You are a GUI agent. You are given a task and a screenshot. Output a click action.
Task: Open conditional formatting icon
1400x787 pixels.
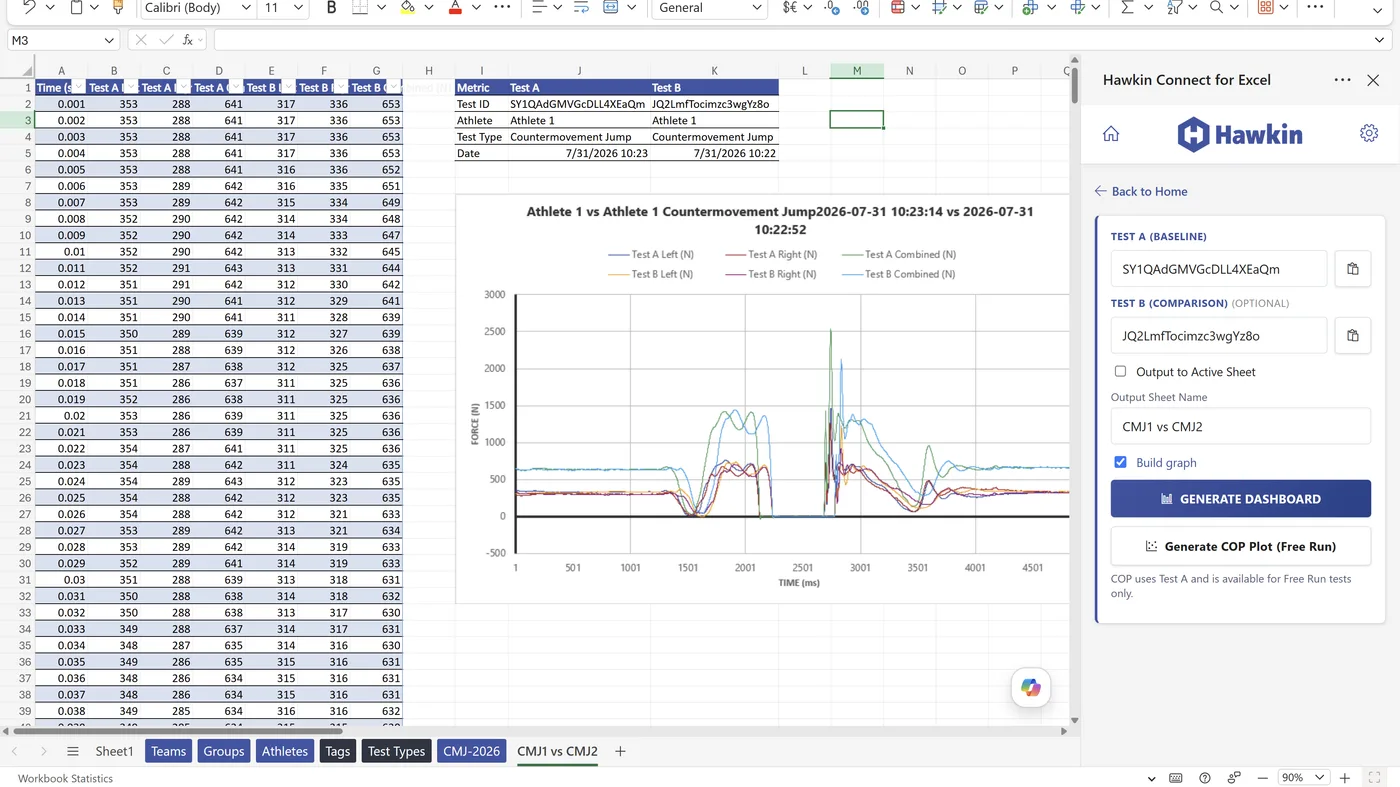tap(897, 7)
